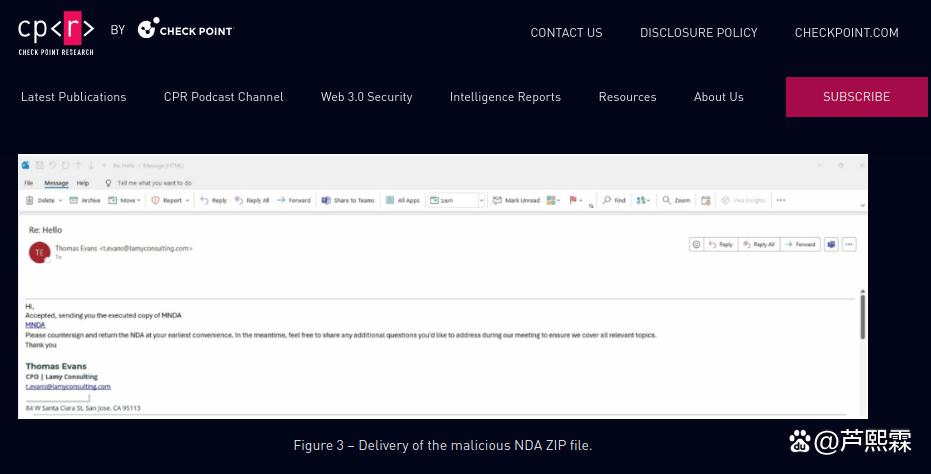Click the red Follow Up flag icon

[573, 200]
